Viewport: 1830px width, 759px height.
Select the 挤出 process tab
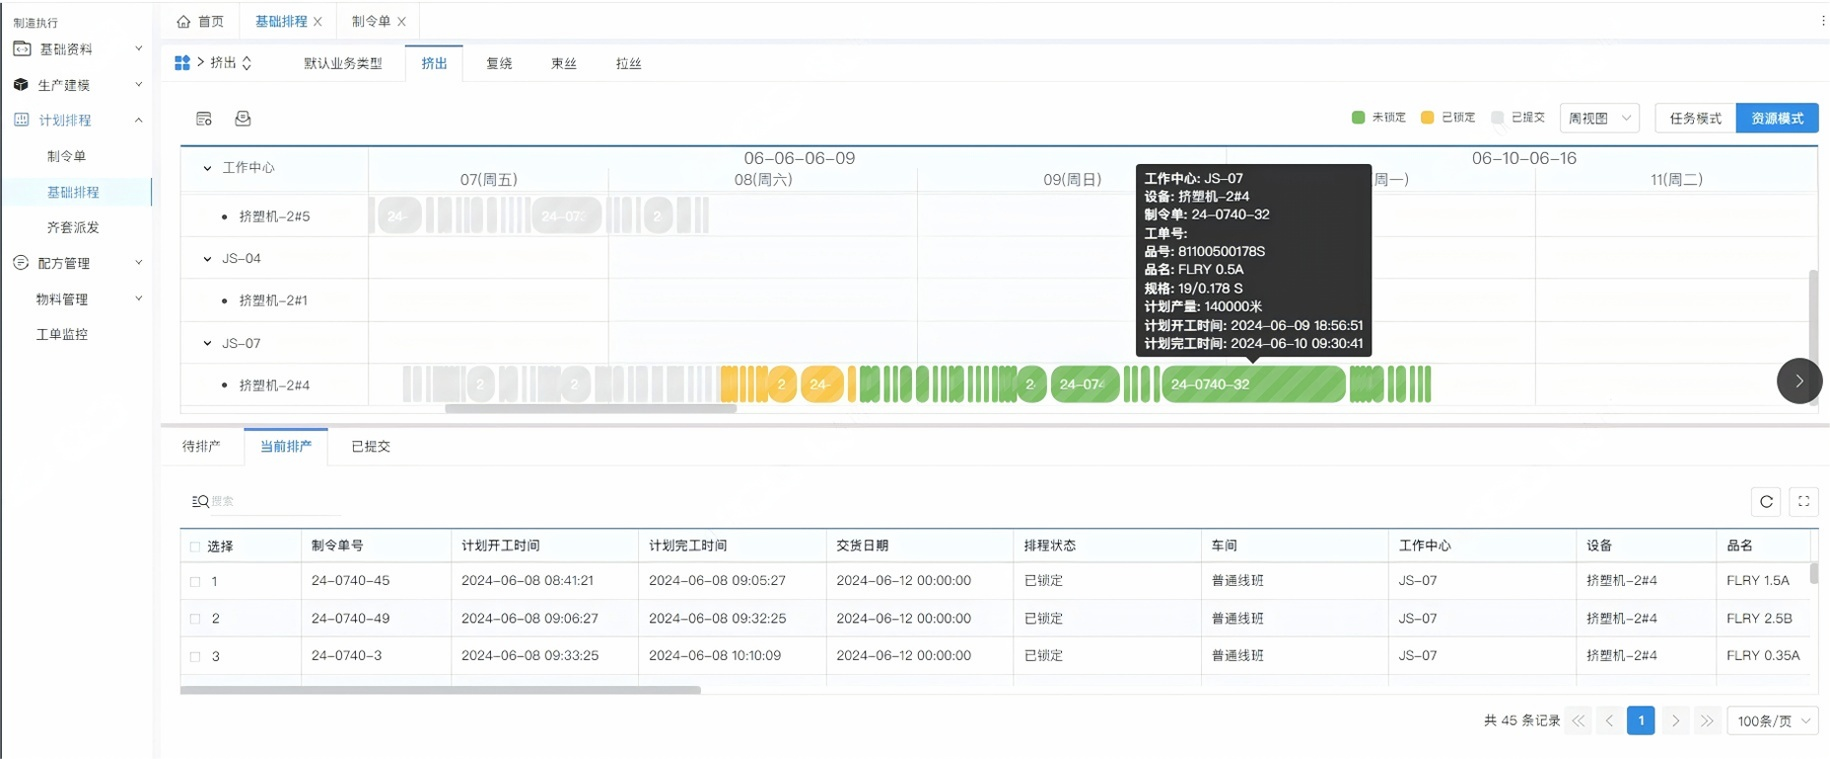click(x=434, y=63)
